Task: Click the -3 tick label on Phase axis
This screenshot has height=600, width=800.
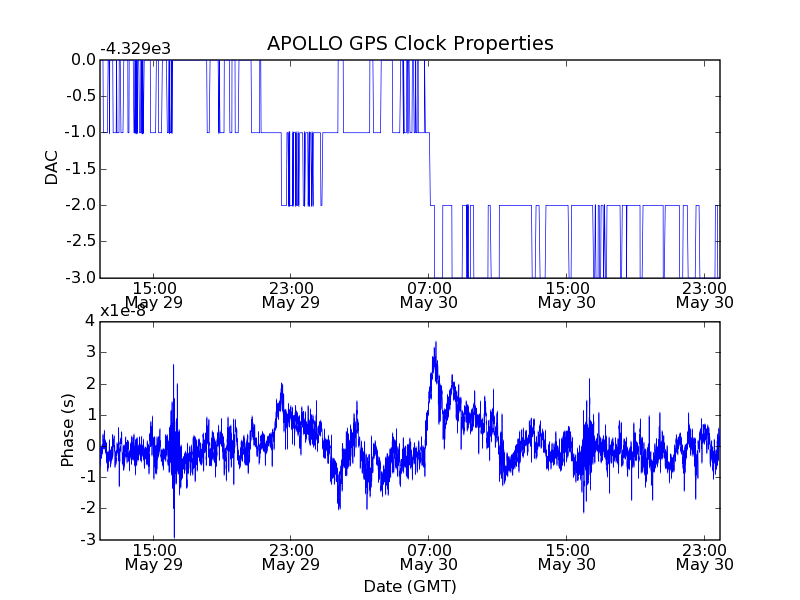Action: point(88,539)
